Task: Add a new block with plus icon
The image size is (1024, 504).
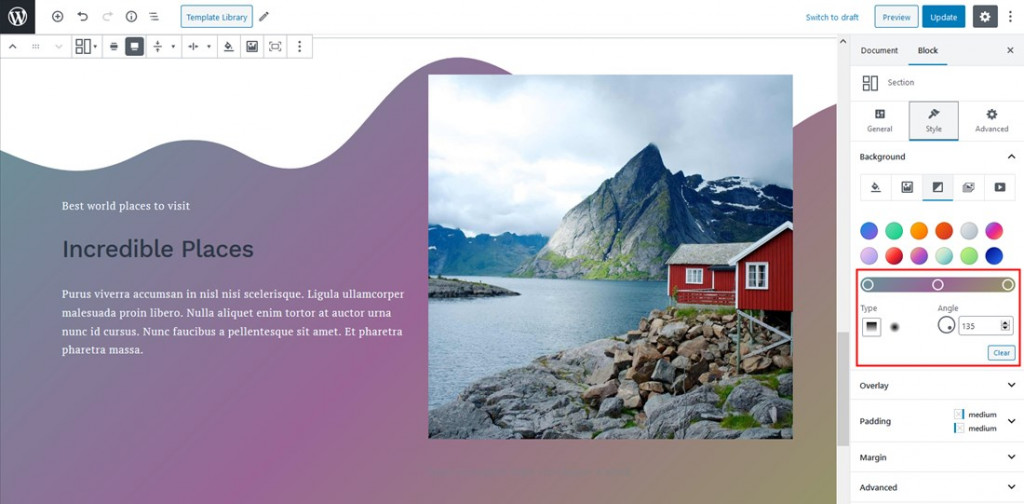Action: click(x=57, y=17)
